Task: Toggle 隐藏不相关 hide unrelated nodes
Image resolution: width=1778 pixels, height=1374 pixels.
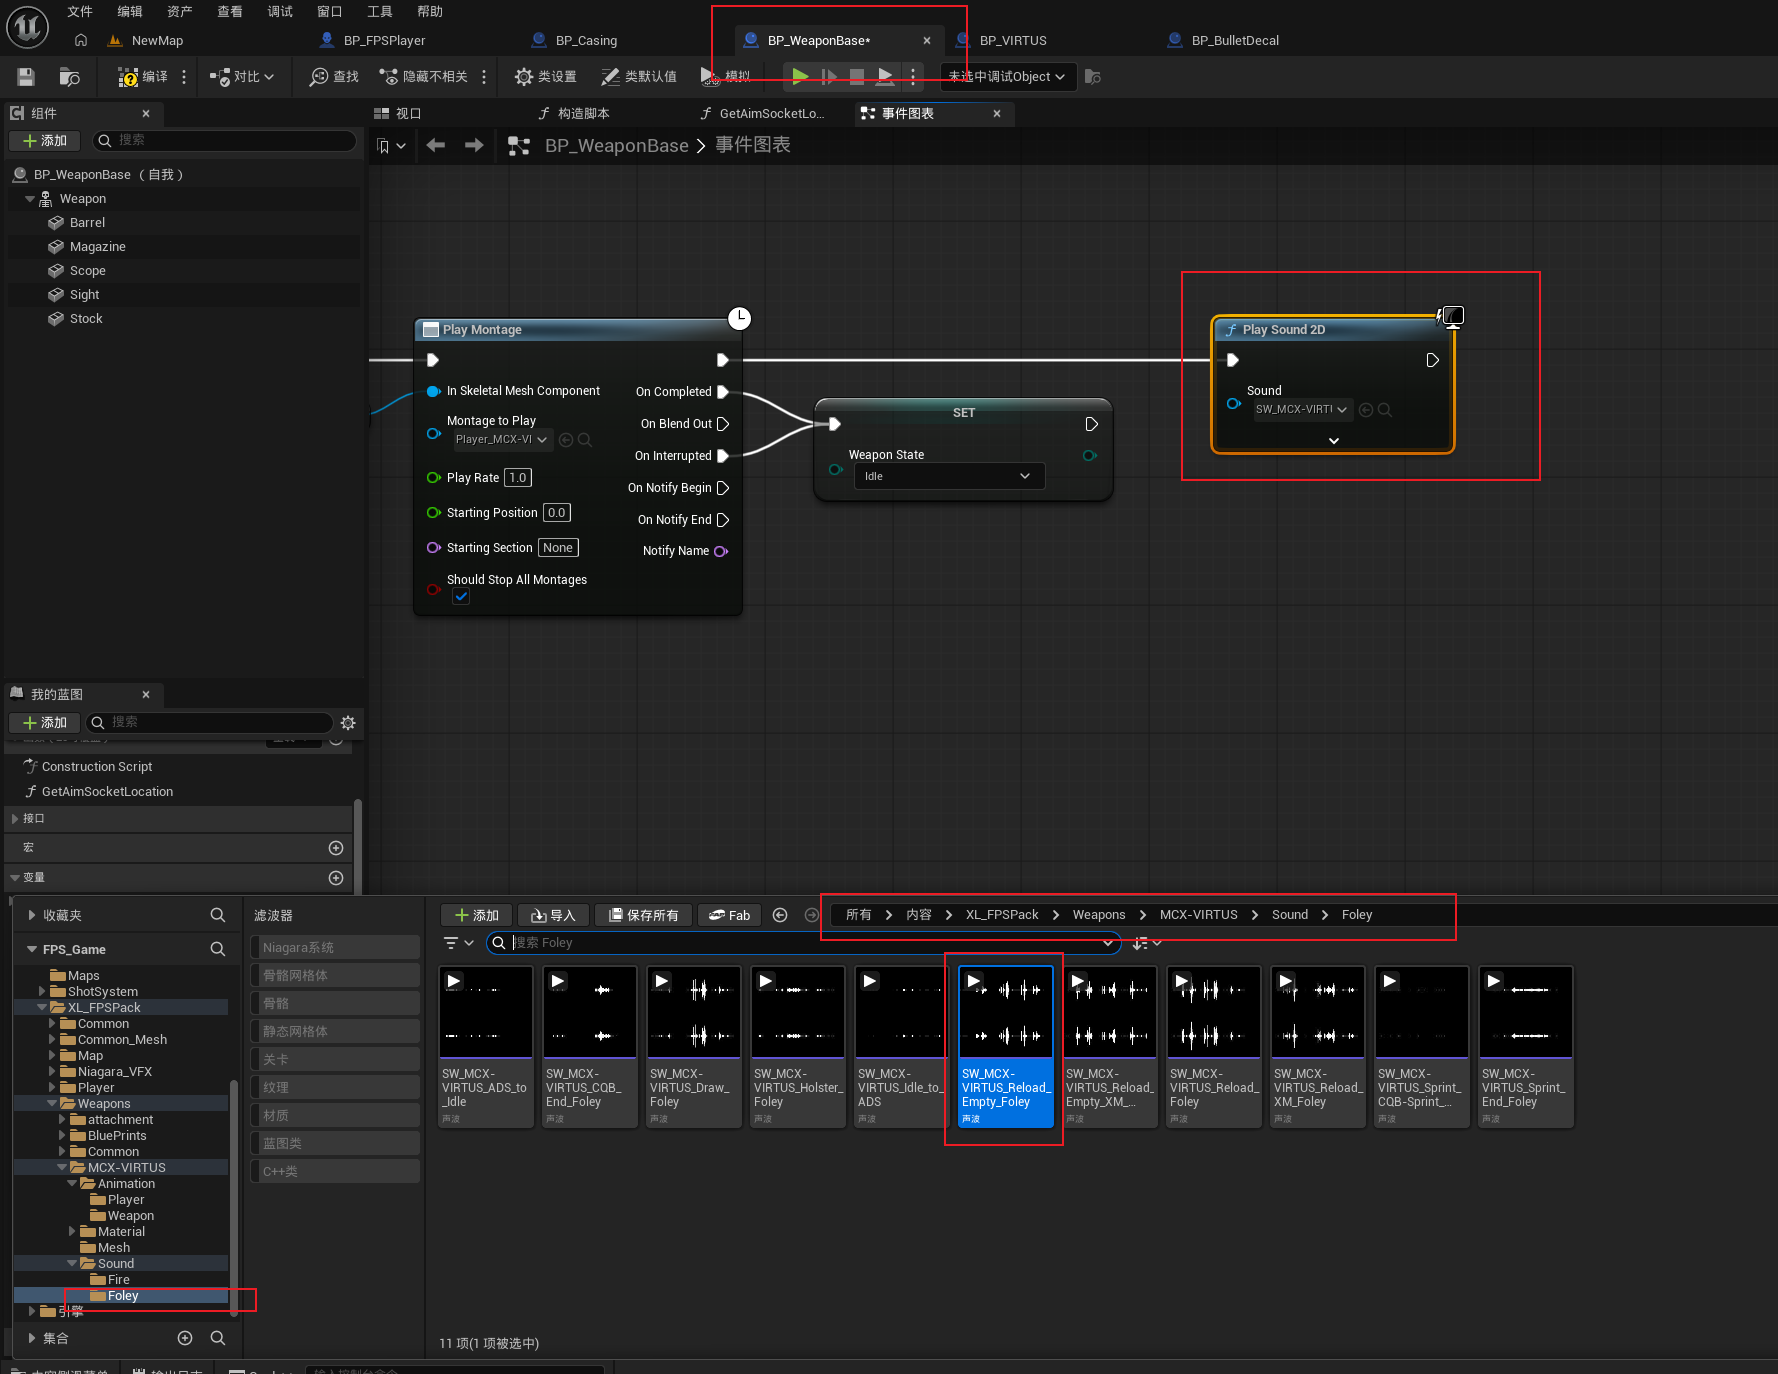Action: tap(423, 77)
